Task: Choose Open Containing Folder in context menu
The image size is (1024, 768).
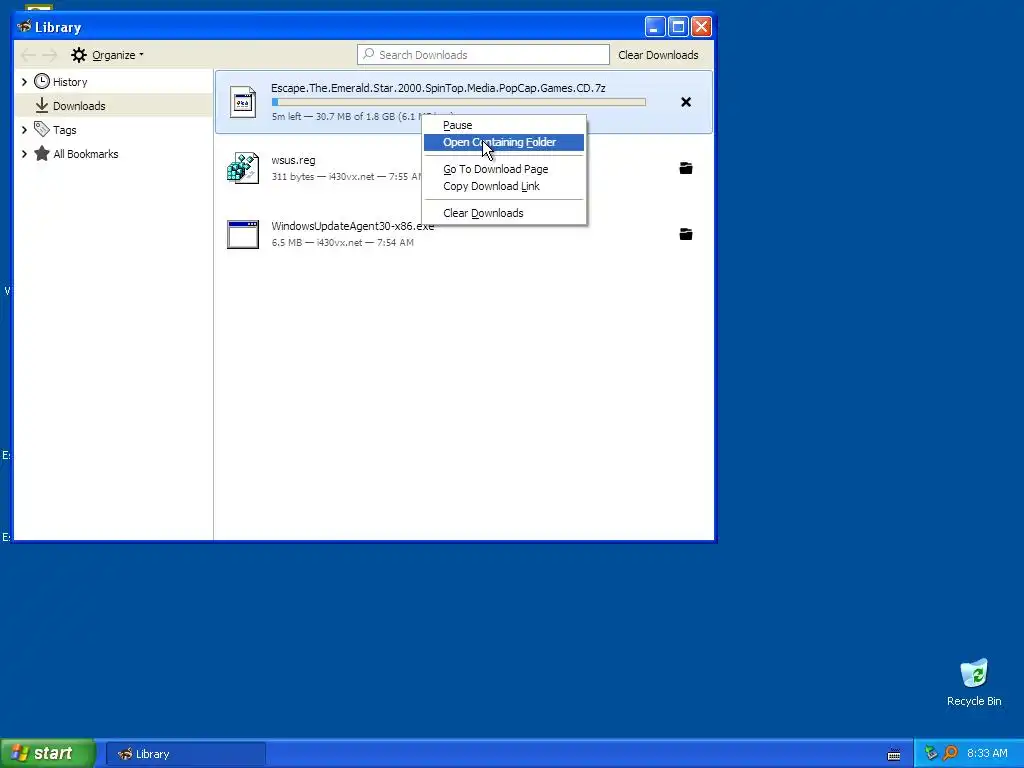Action: click(504, 142)
